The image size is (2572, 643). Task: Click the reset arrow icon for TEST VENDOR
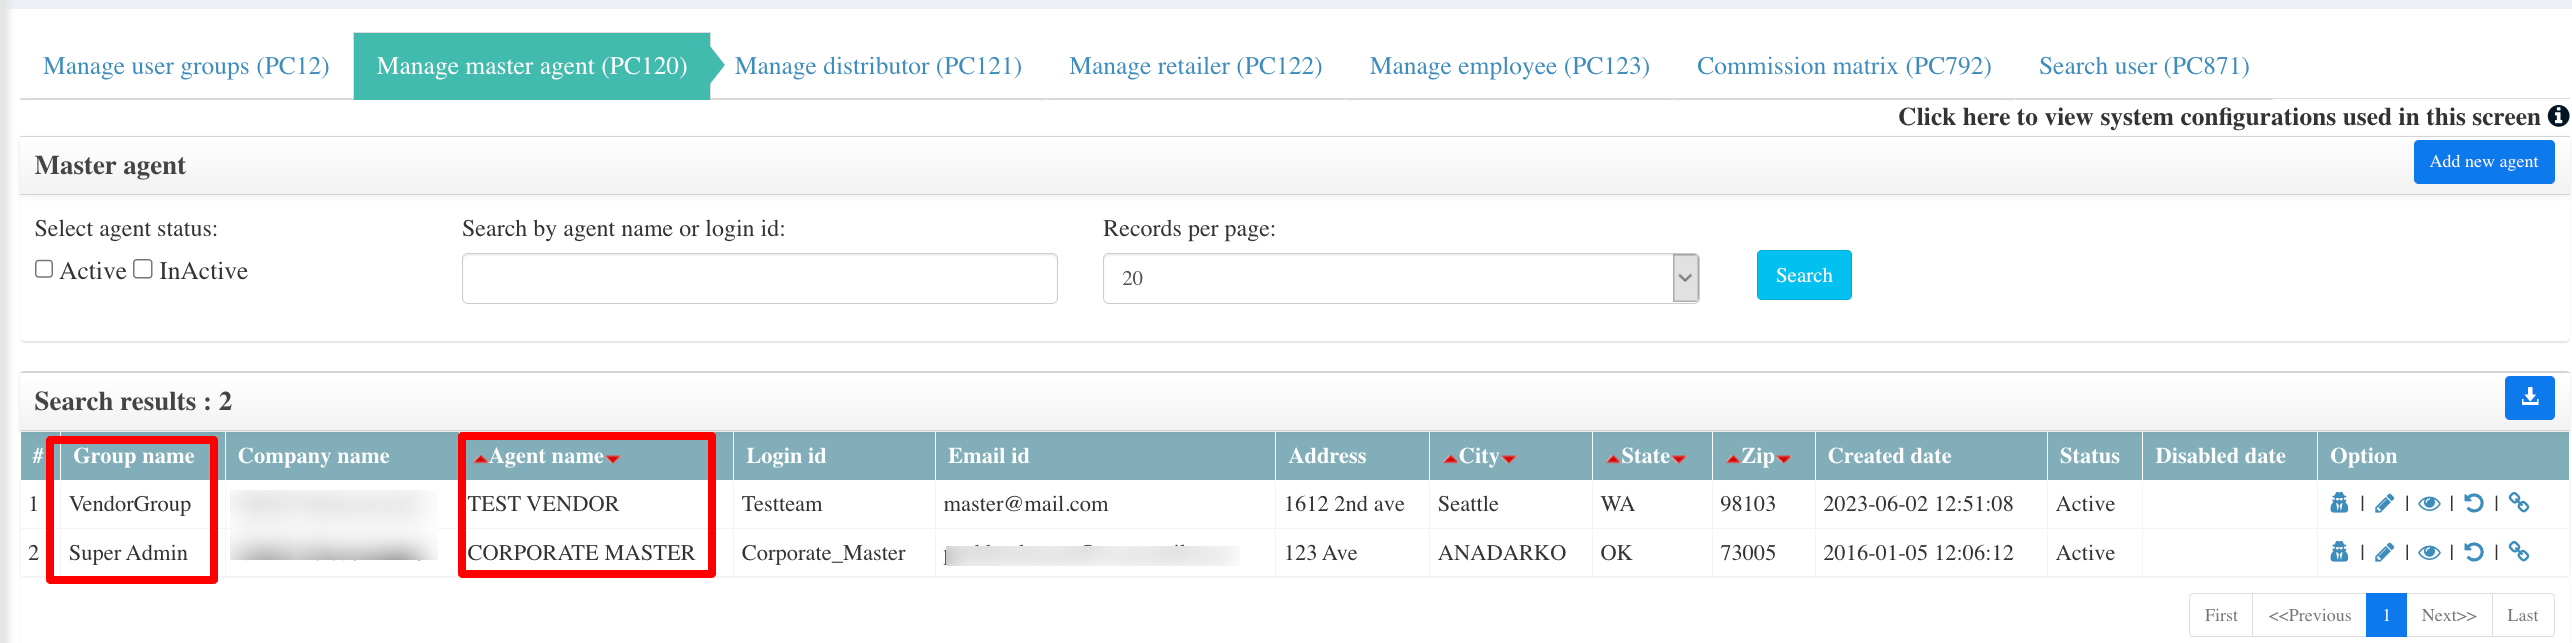coord(2474,503)
